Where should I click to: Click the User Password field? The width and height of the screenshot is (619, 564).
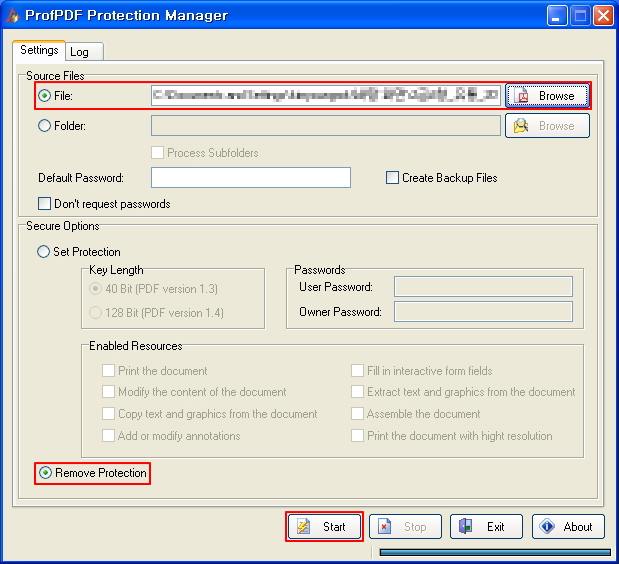click(483, 287)
